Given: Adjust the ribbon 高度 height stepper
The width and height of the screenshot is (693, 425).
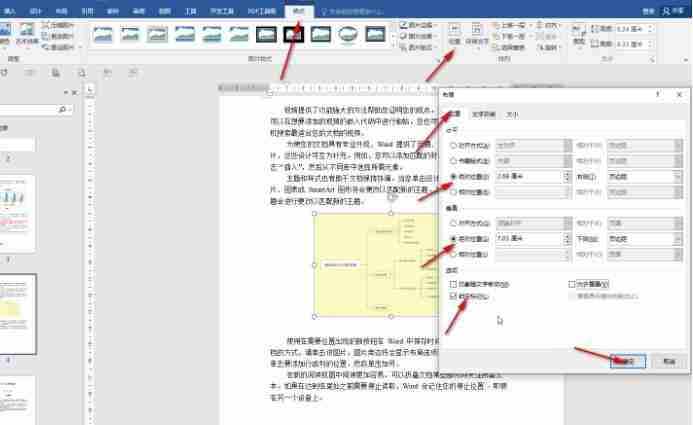Looking at the screenshot, I should pyautogui.click(x=651, y=29).
